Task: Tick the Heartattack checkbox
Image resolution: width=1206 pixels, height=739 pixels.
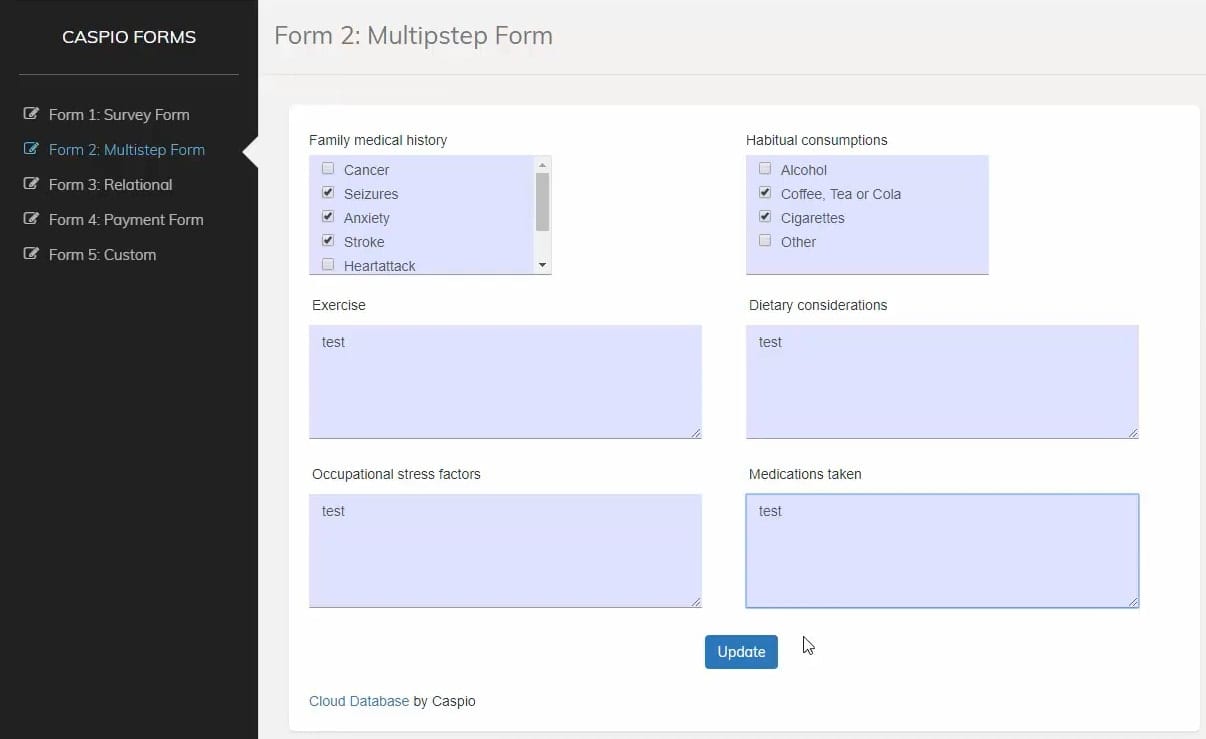Action: tap(328, 265)
